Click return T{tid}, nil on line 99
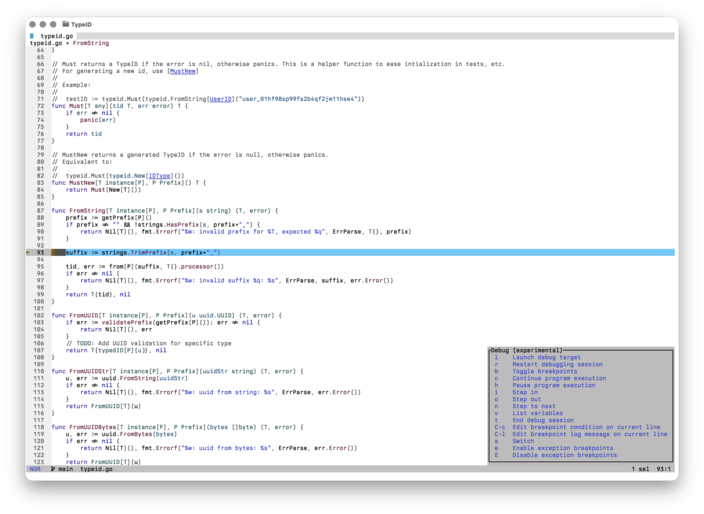 tap(98, 294)
